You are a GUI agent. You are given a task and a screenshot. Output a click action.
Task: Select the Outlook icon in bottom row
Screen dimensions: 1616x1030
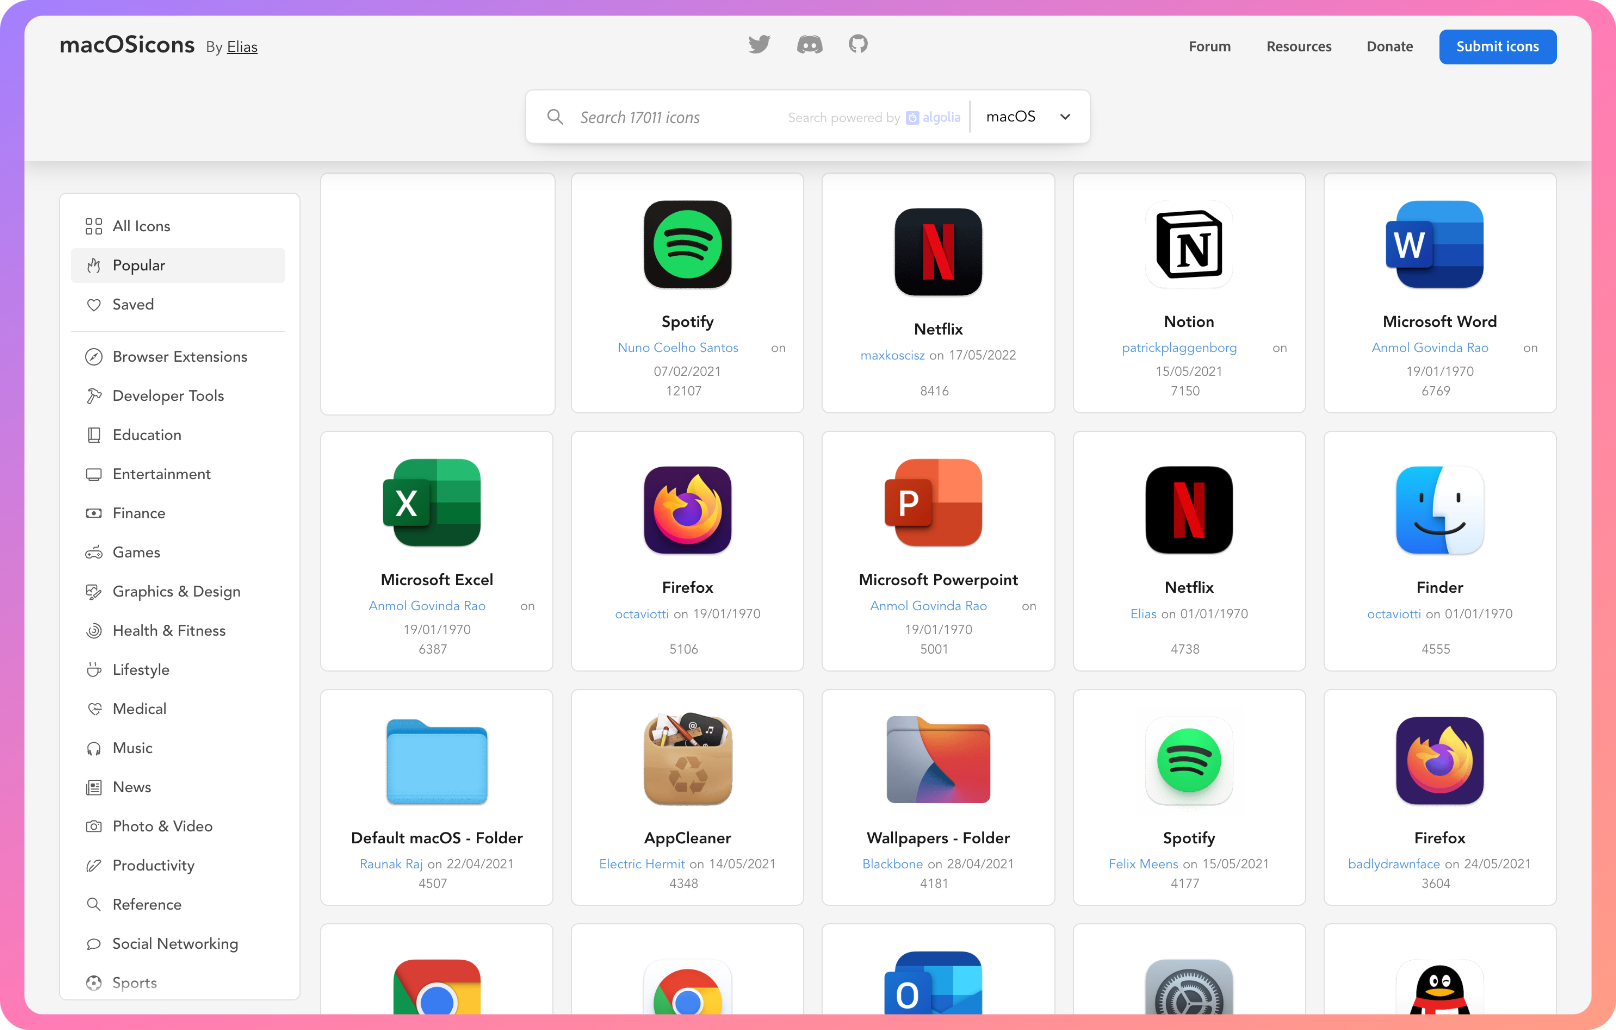pos(934,985)
